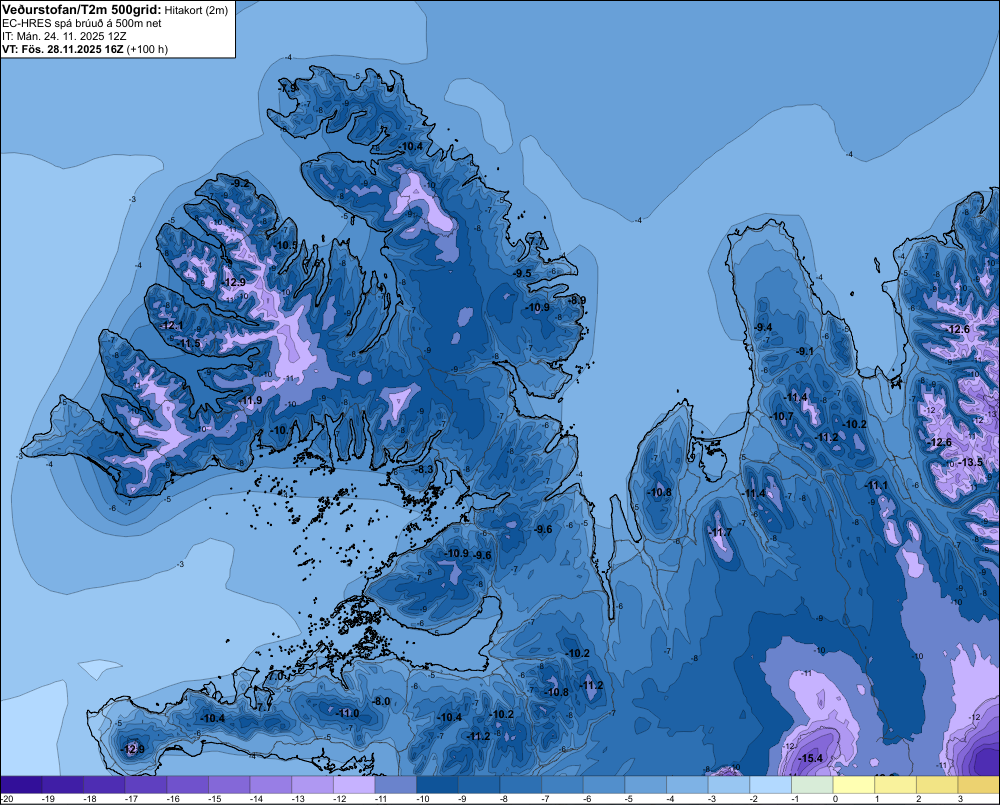Viewport: 1000px width, 805px height.
Task: Click the legend color swatch between -6 and -5
Action: pos(603,784)
